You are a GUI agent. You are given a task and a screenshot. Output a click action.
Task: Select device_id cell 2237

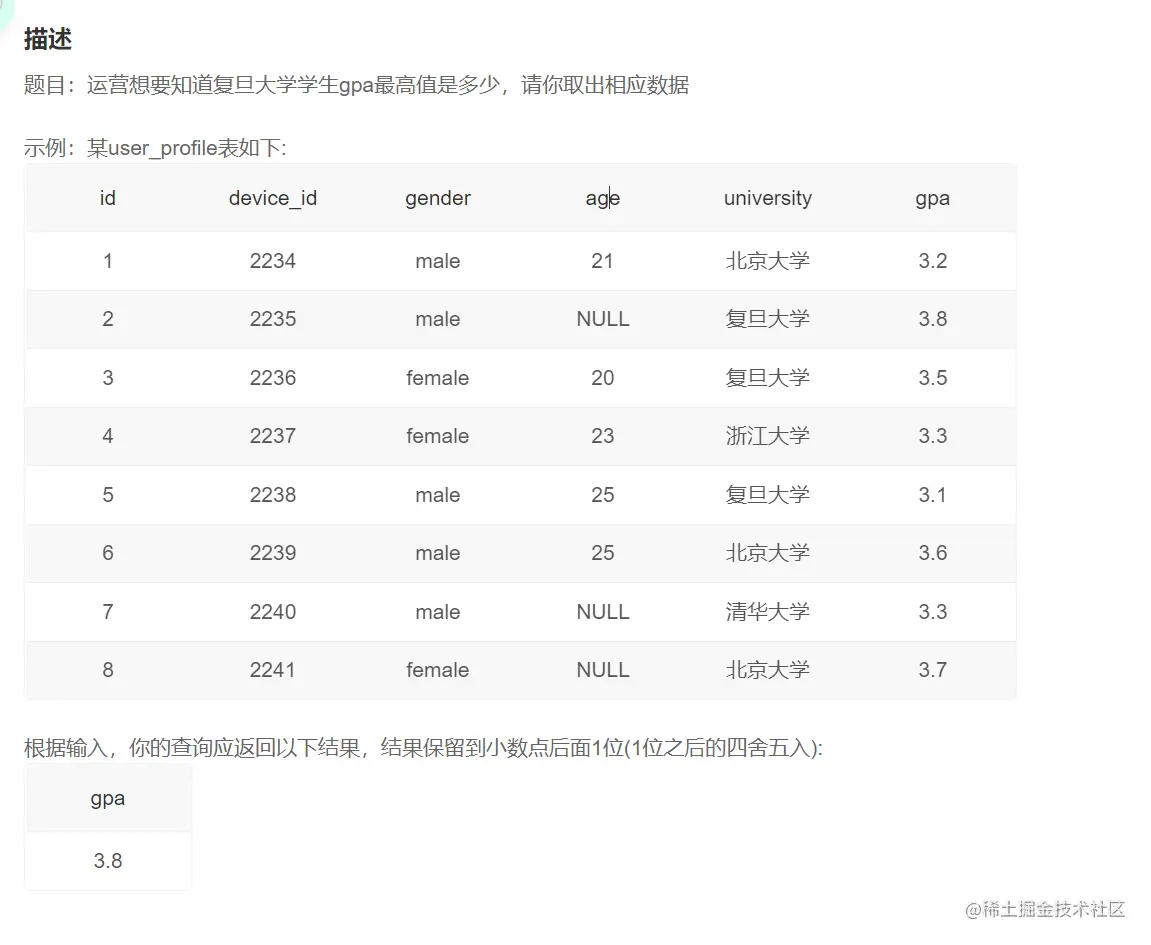coord(273,436)
